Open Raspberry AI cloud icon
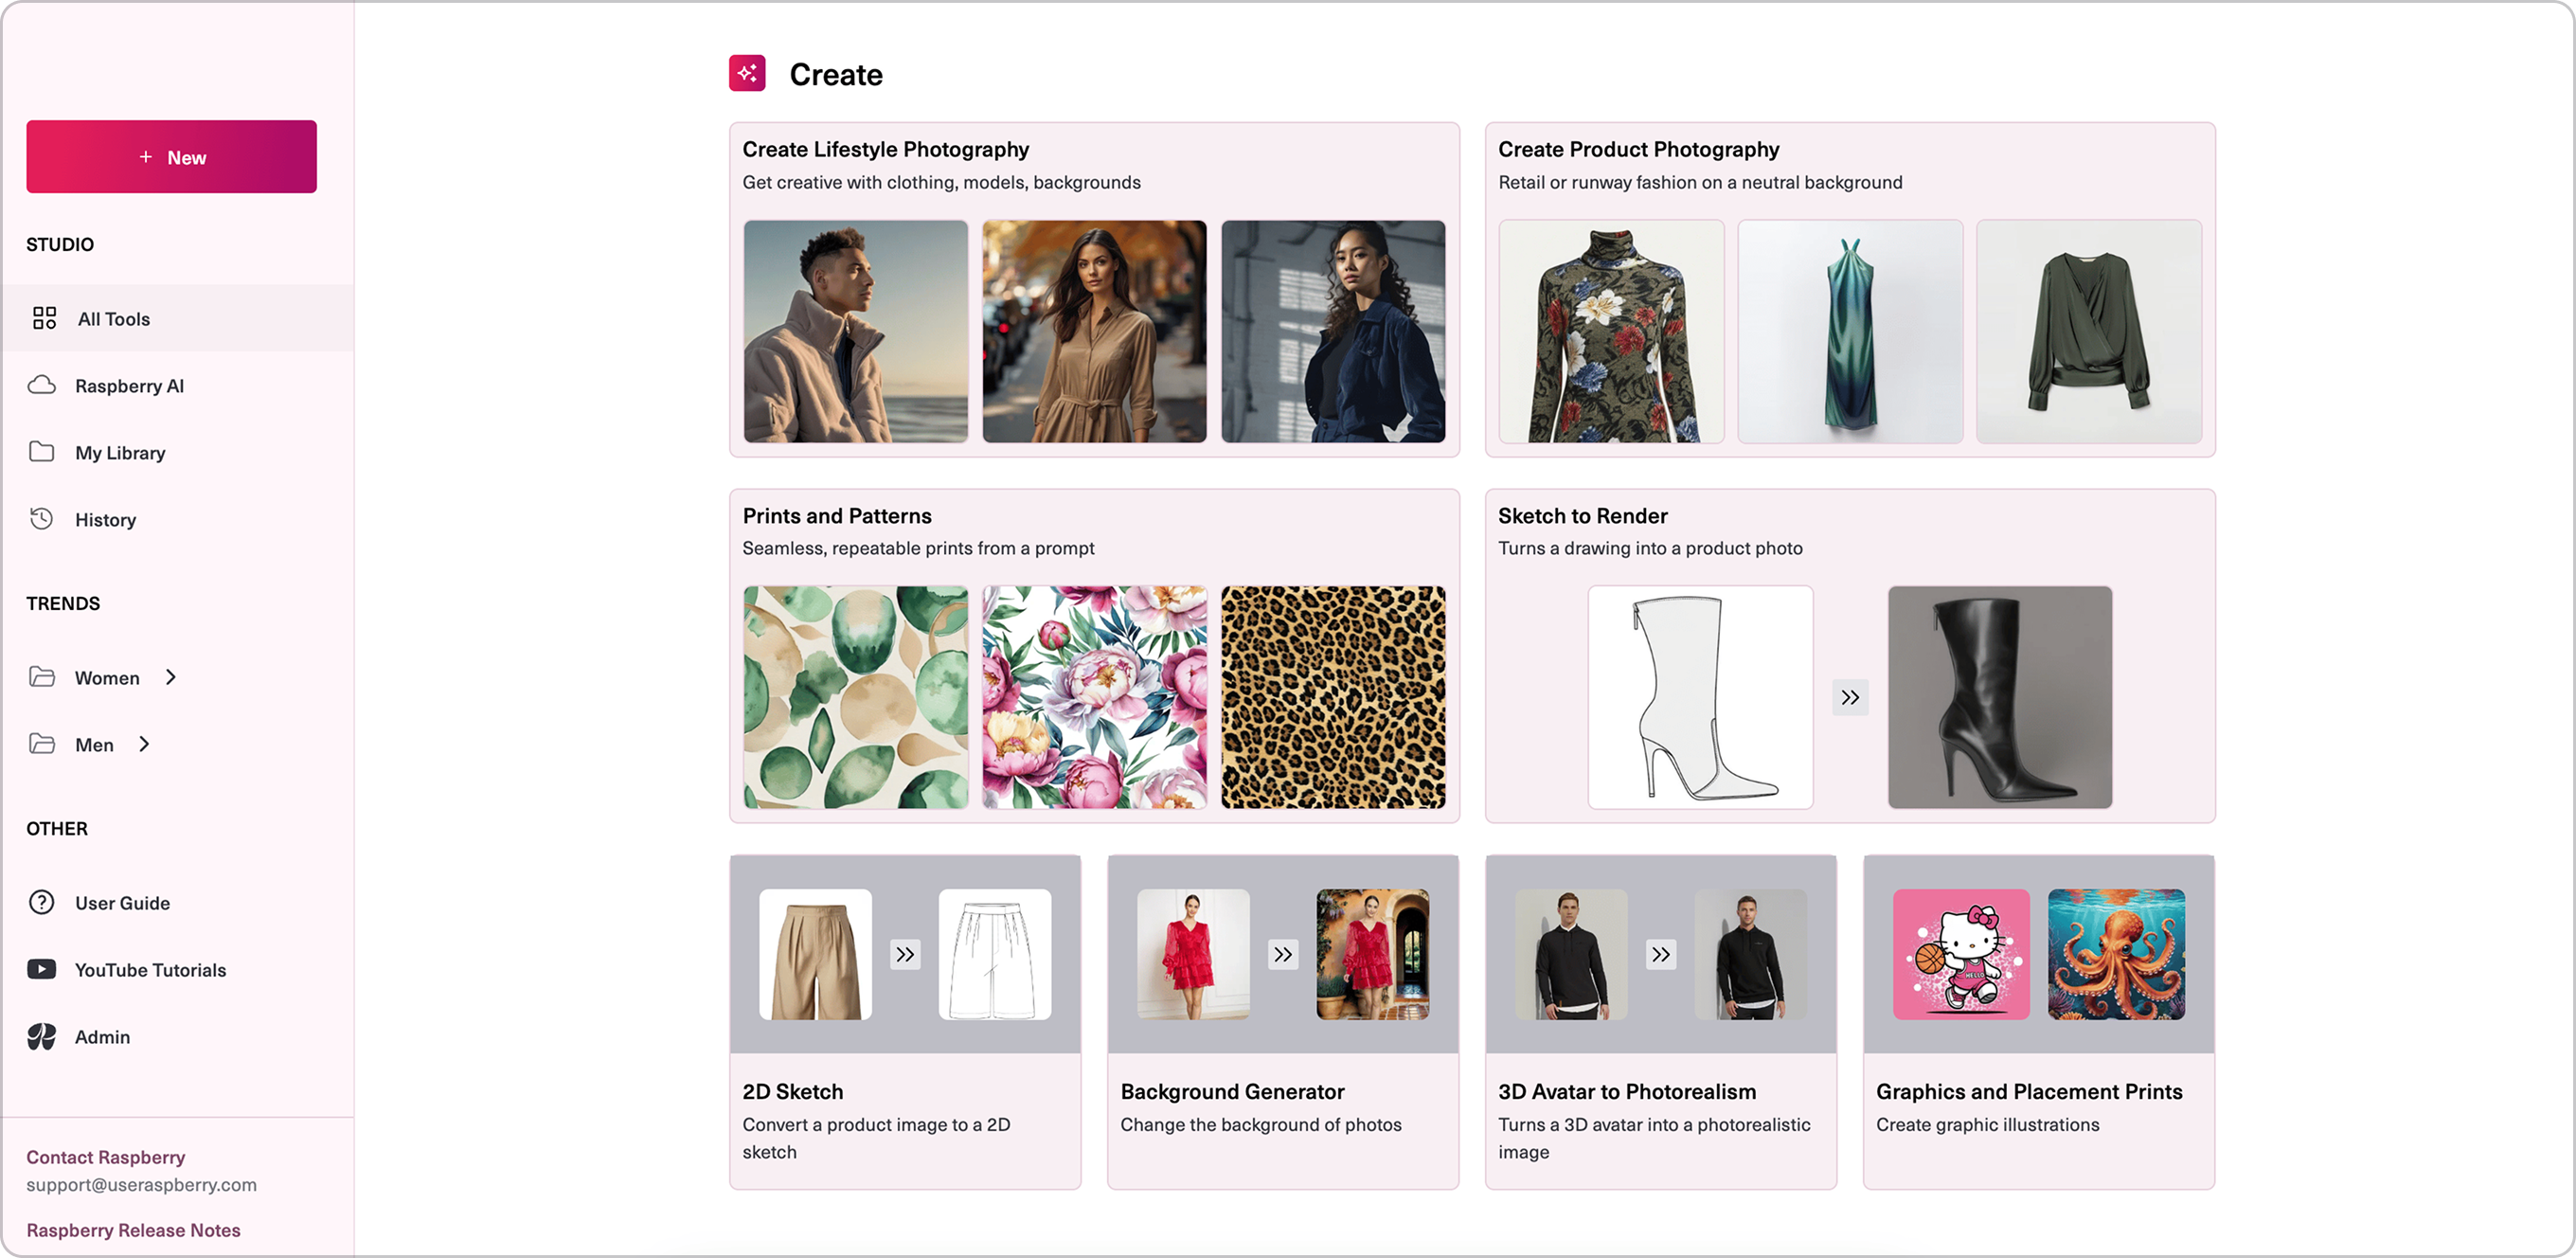The width and height of the screenshot is (2576, 1258). (42, 385)
